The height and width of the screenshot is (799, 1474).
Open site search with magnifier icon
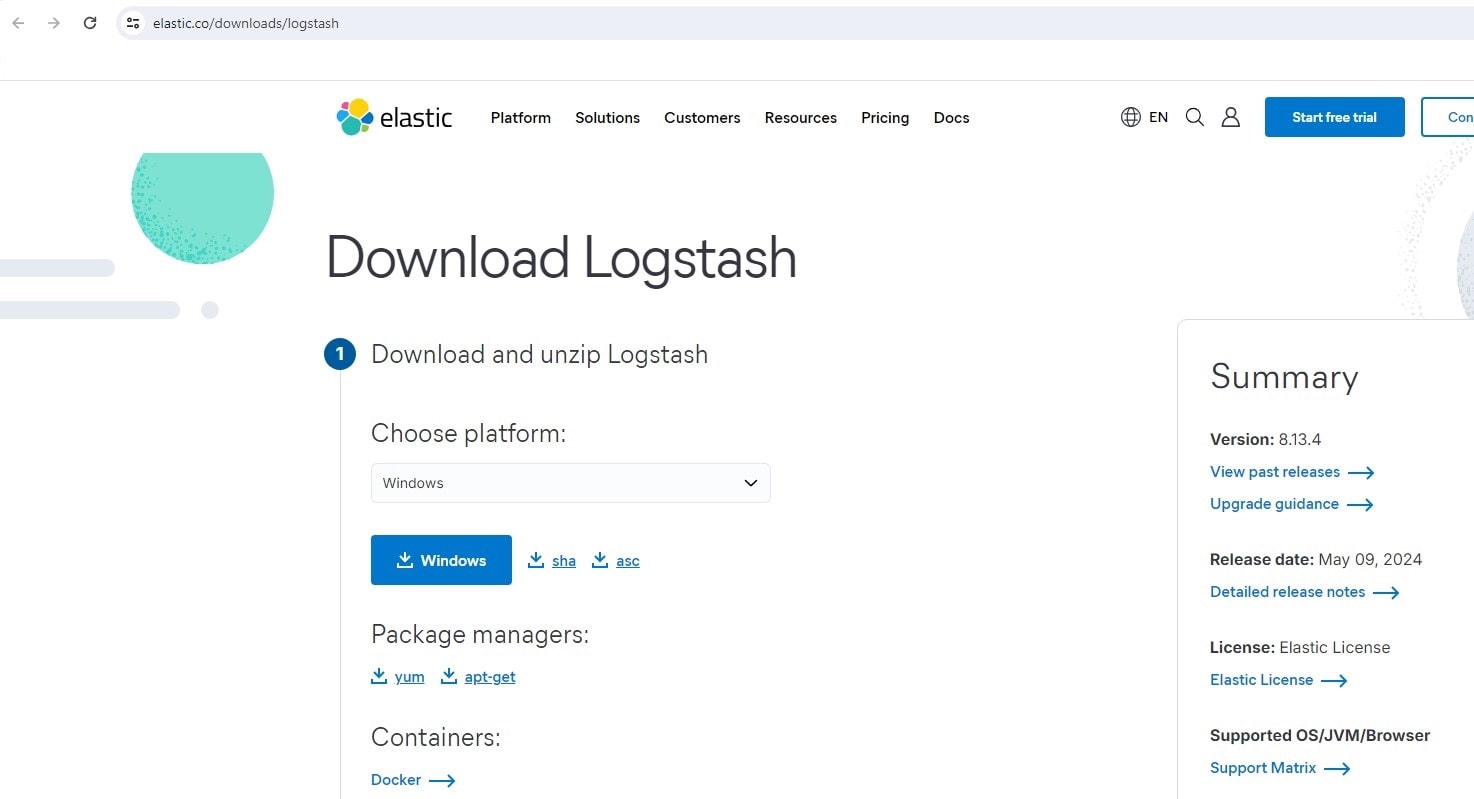pos(1194,117)
